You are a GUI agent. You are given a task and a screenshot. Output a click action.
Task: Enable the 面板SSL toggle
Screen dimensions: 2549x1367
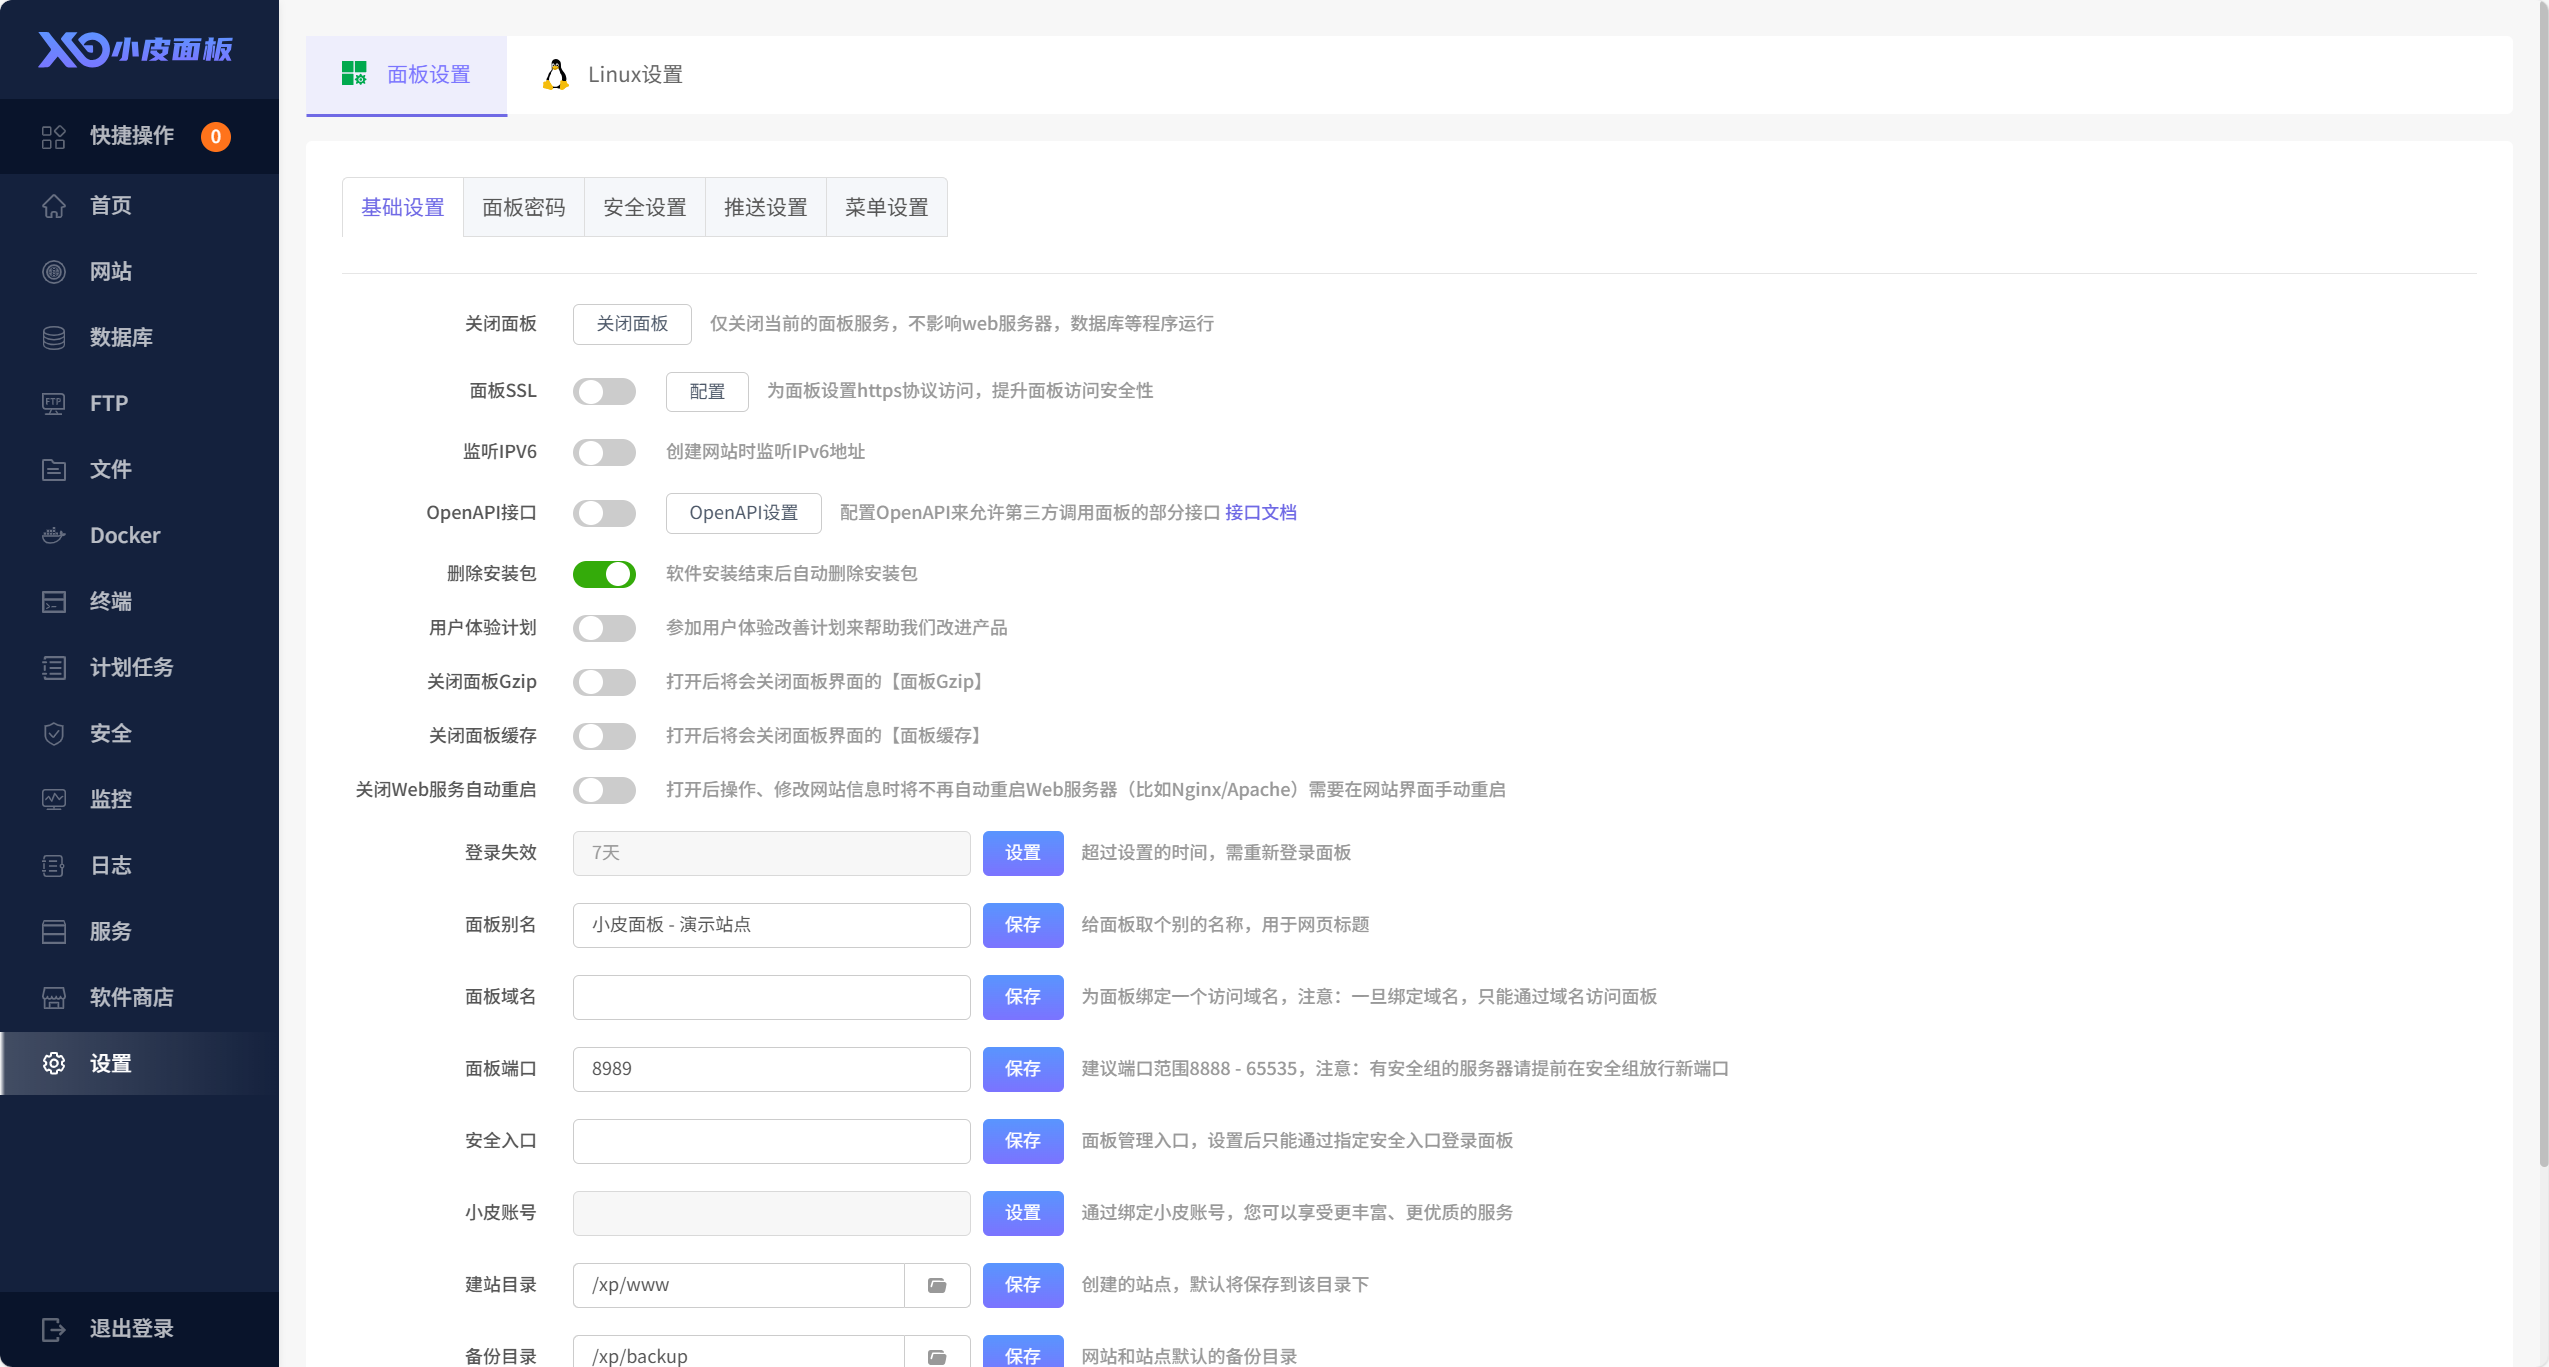[604, 391]
